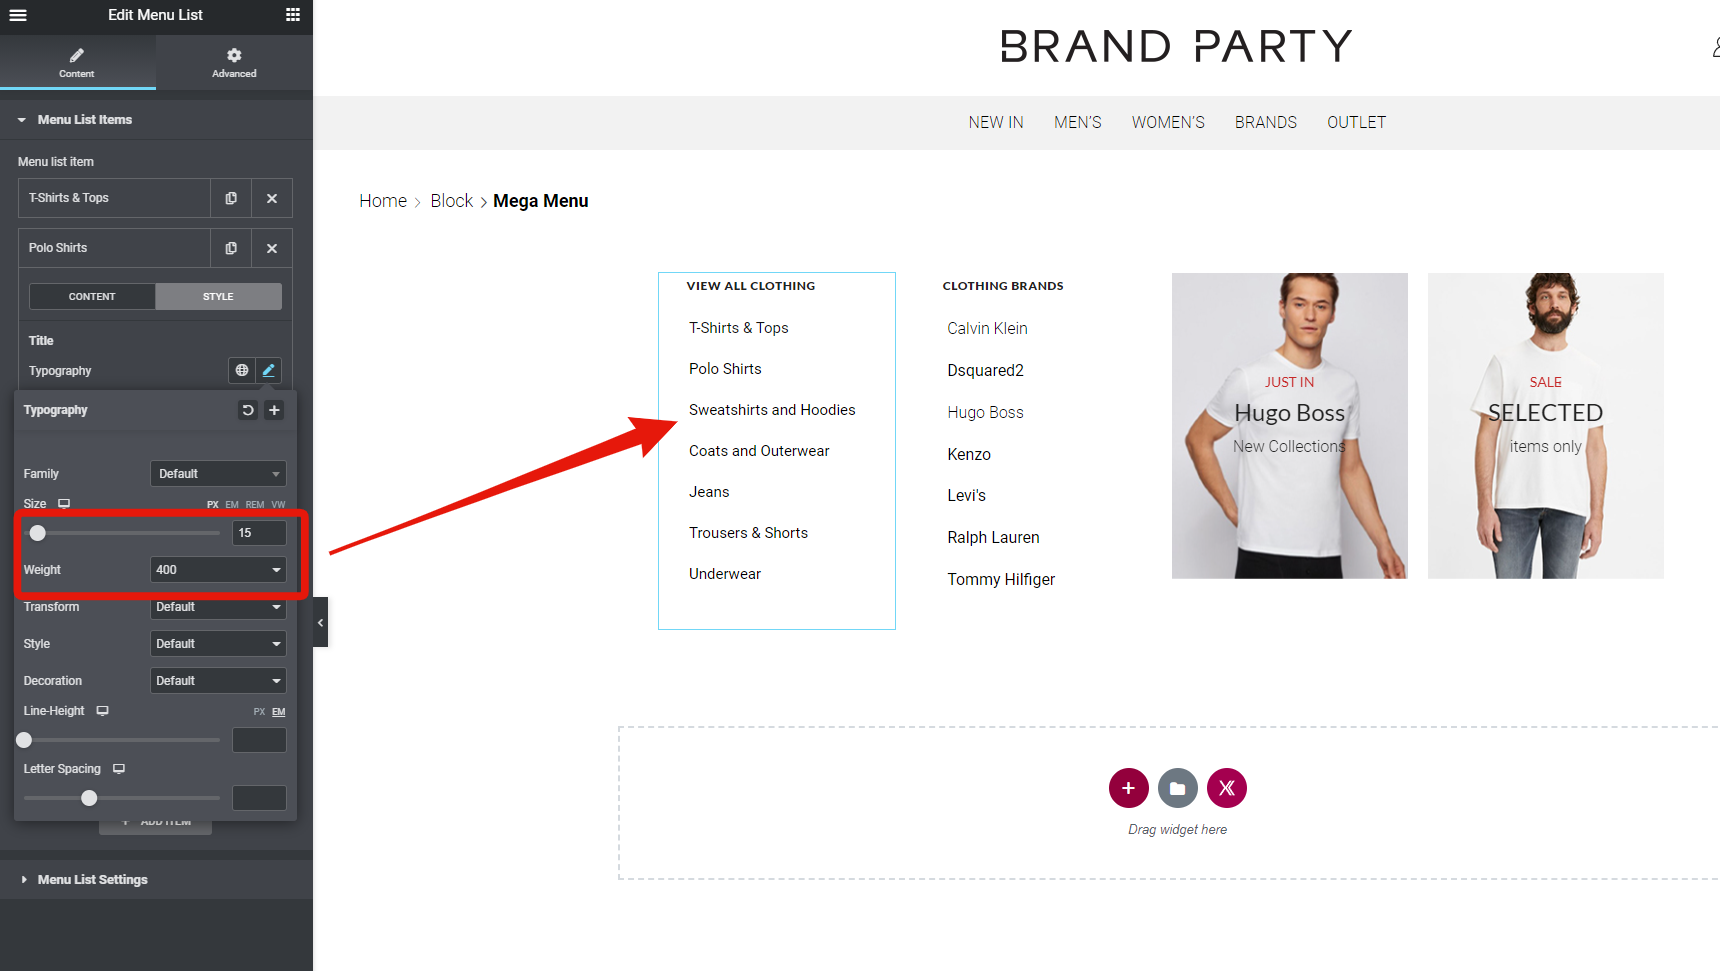Viewport: 1720px width, 971px height.
Task: Switch item panel to STYLE toggle
Action: [x=218, y=297]
